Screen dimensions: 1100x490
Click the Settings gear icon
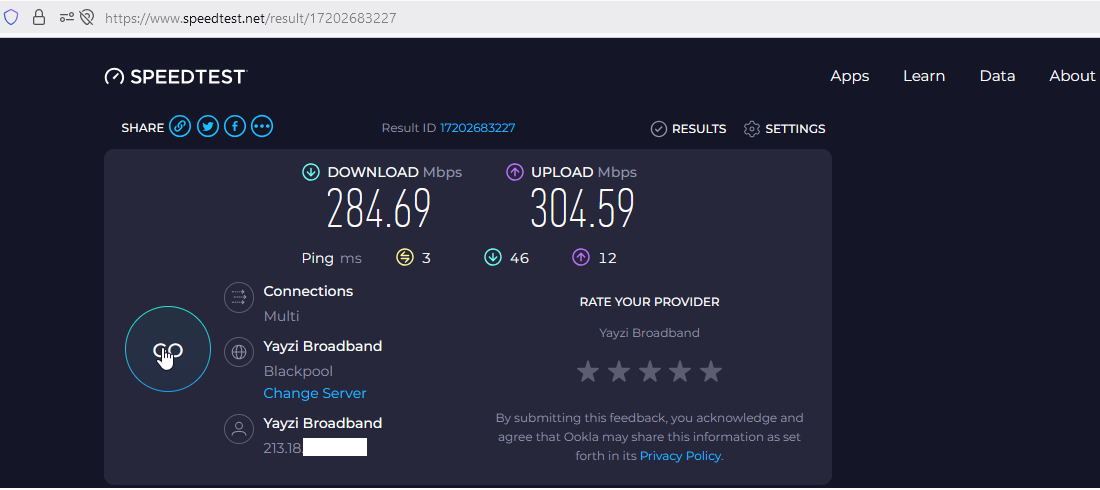752,128
